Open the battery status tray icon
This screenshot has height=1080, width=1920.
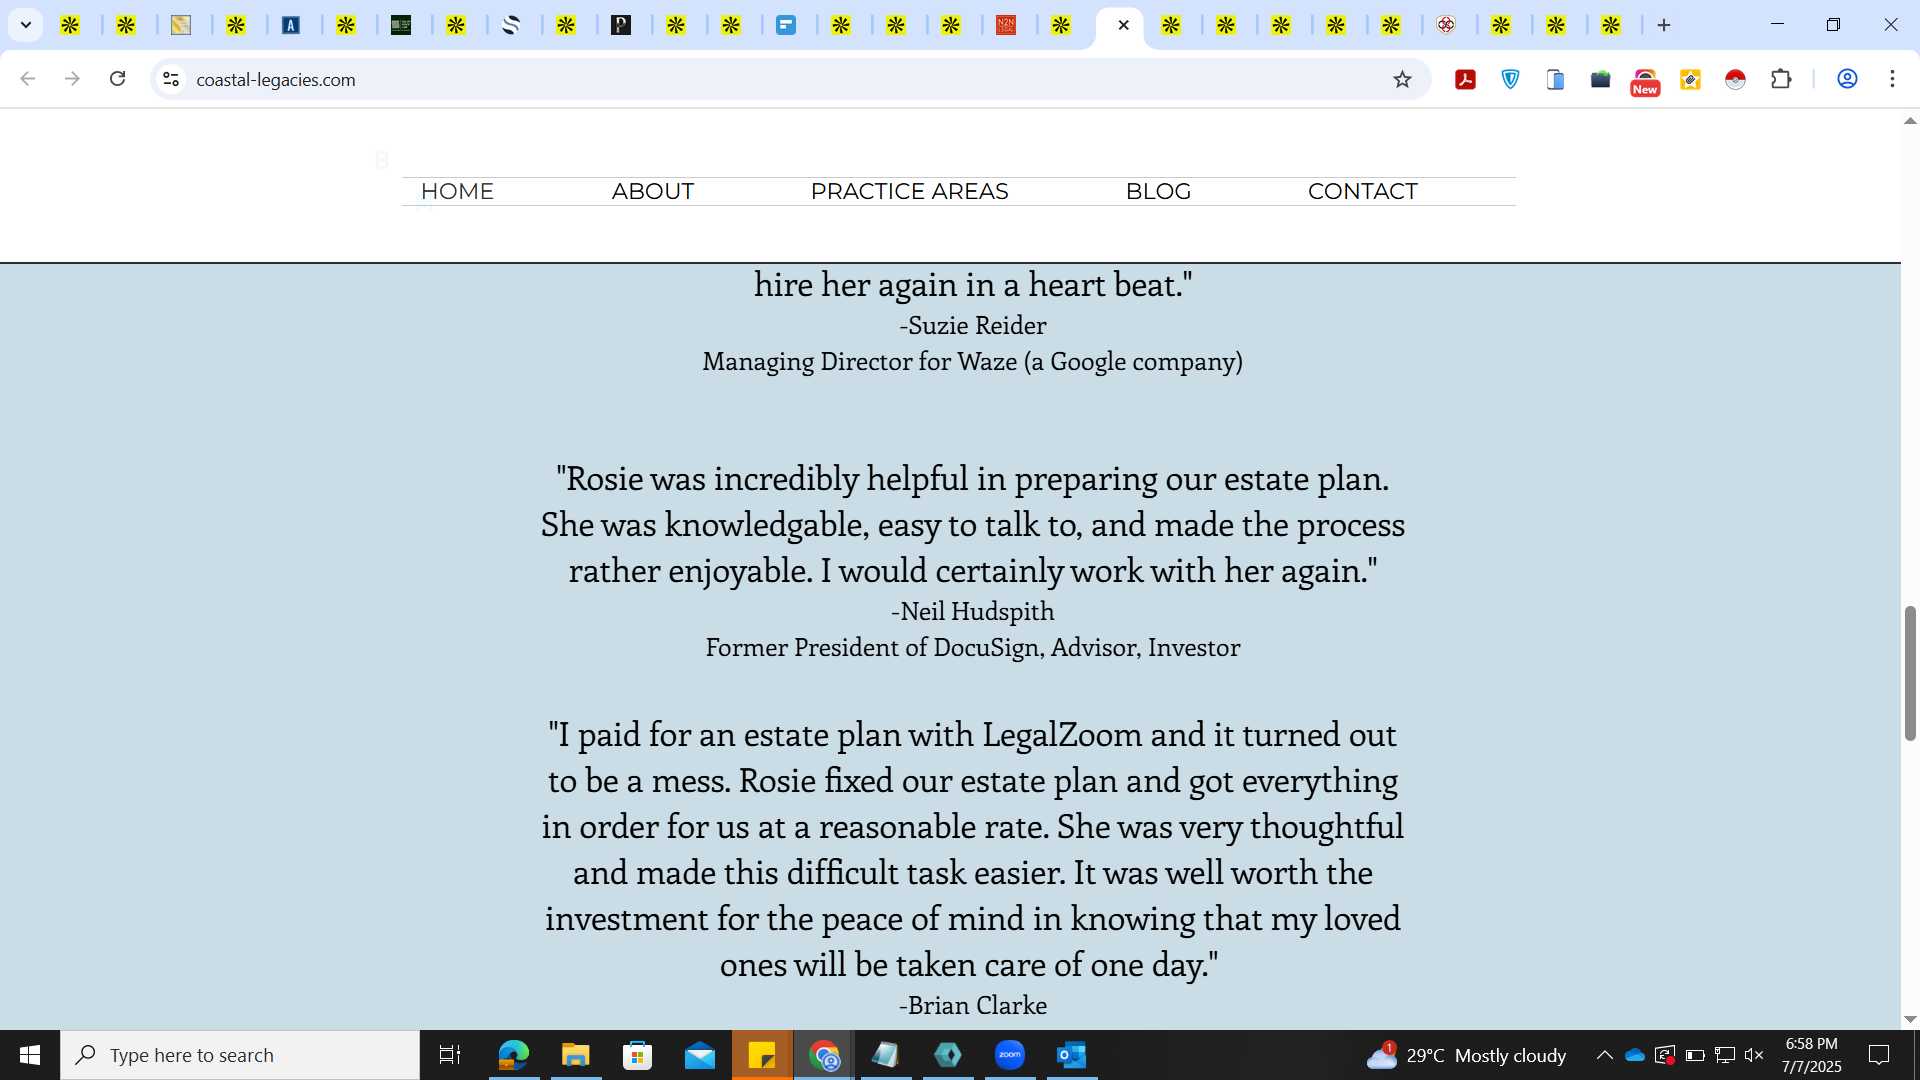click(x=1695, y=1055)
